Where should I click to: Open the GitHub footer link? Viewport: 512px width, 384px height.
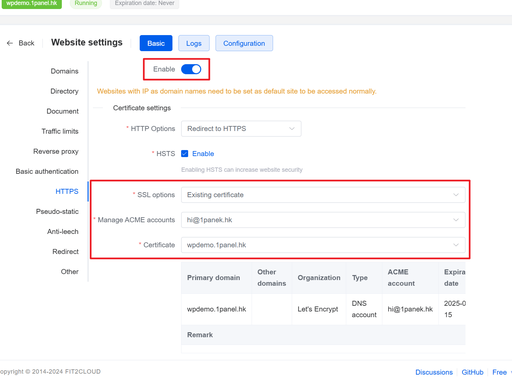pyautogui.click(x=472, y=372)
